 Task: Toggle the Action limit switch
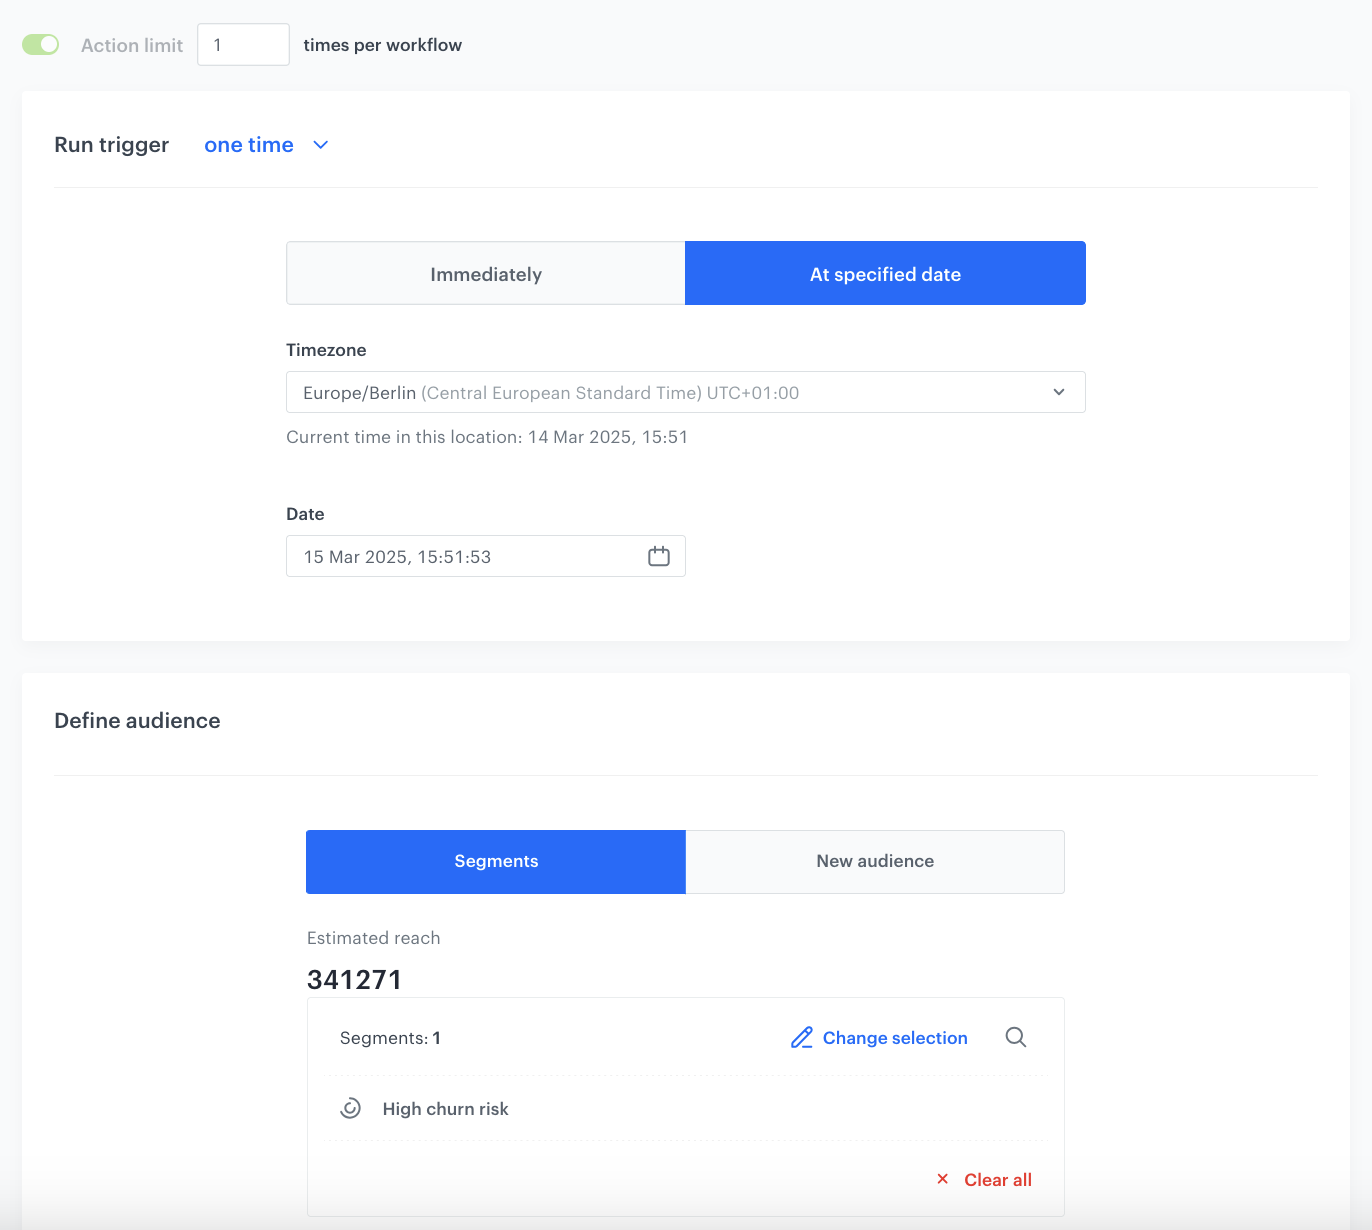41,45
